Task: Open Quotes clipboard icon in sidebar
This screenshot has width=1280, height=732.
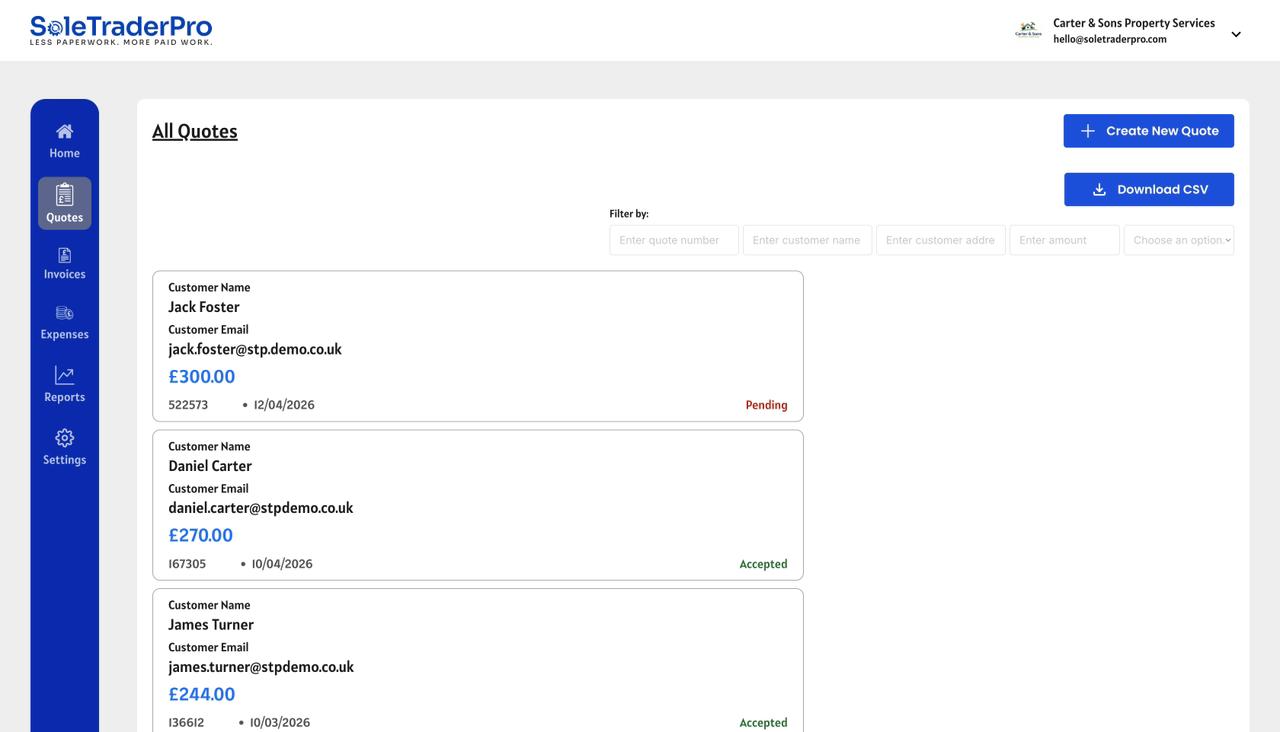Action: (x=64, y=194)
